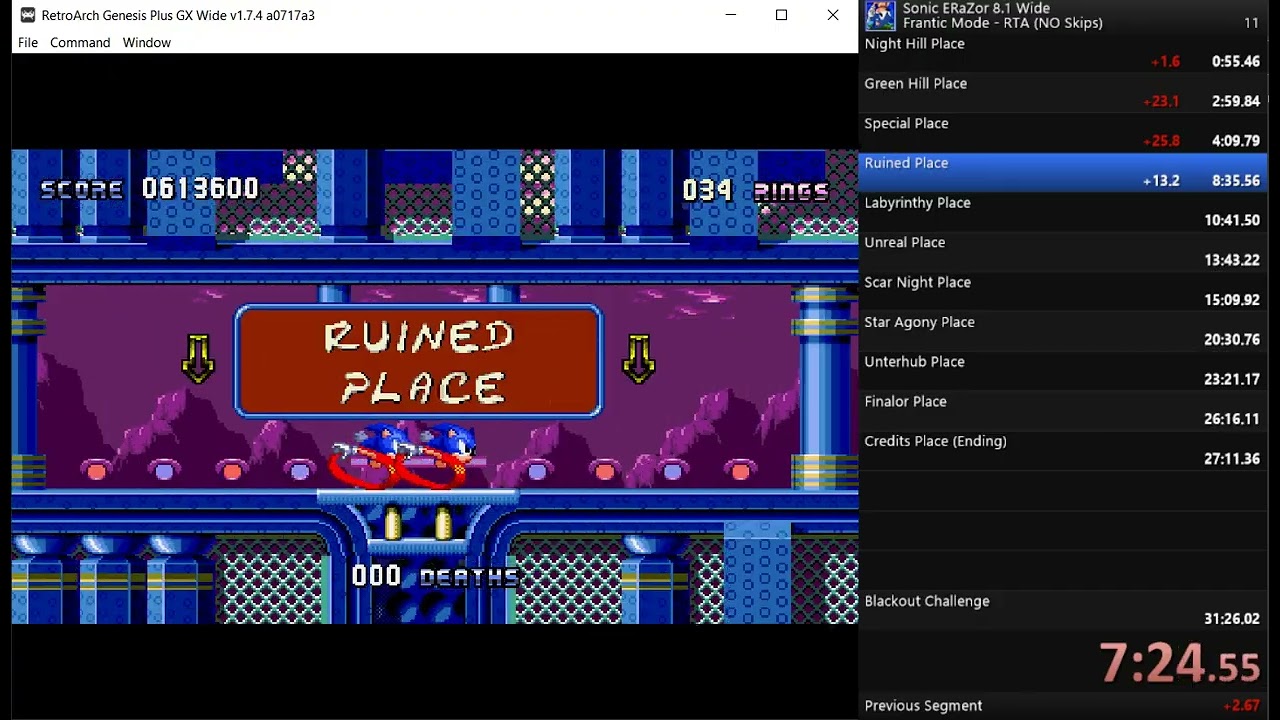
Task: Select the highlighted Ruined Place split
Action: pos(1062,172)
